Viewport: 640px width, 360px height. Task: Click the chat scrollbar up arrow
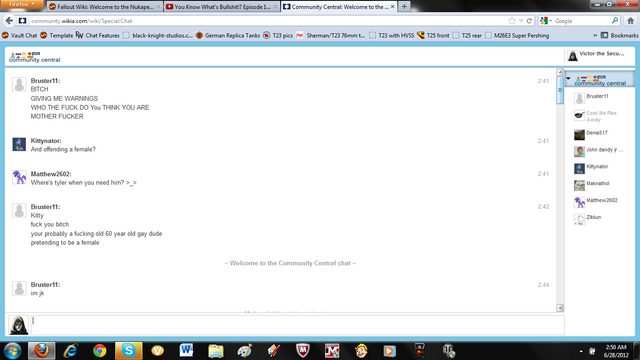[x=560, y=72]
